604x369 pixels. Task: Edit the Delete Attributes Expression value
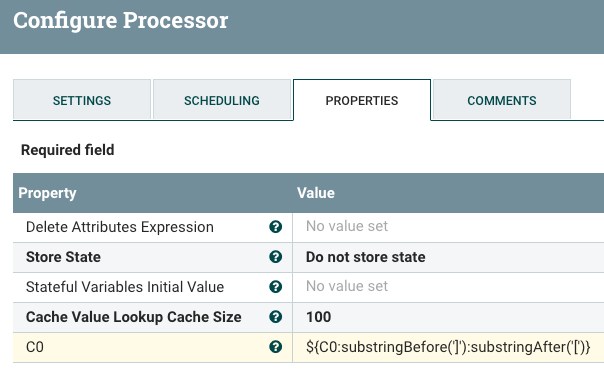448,227
